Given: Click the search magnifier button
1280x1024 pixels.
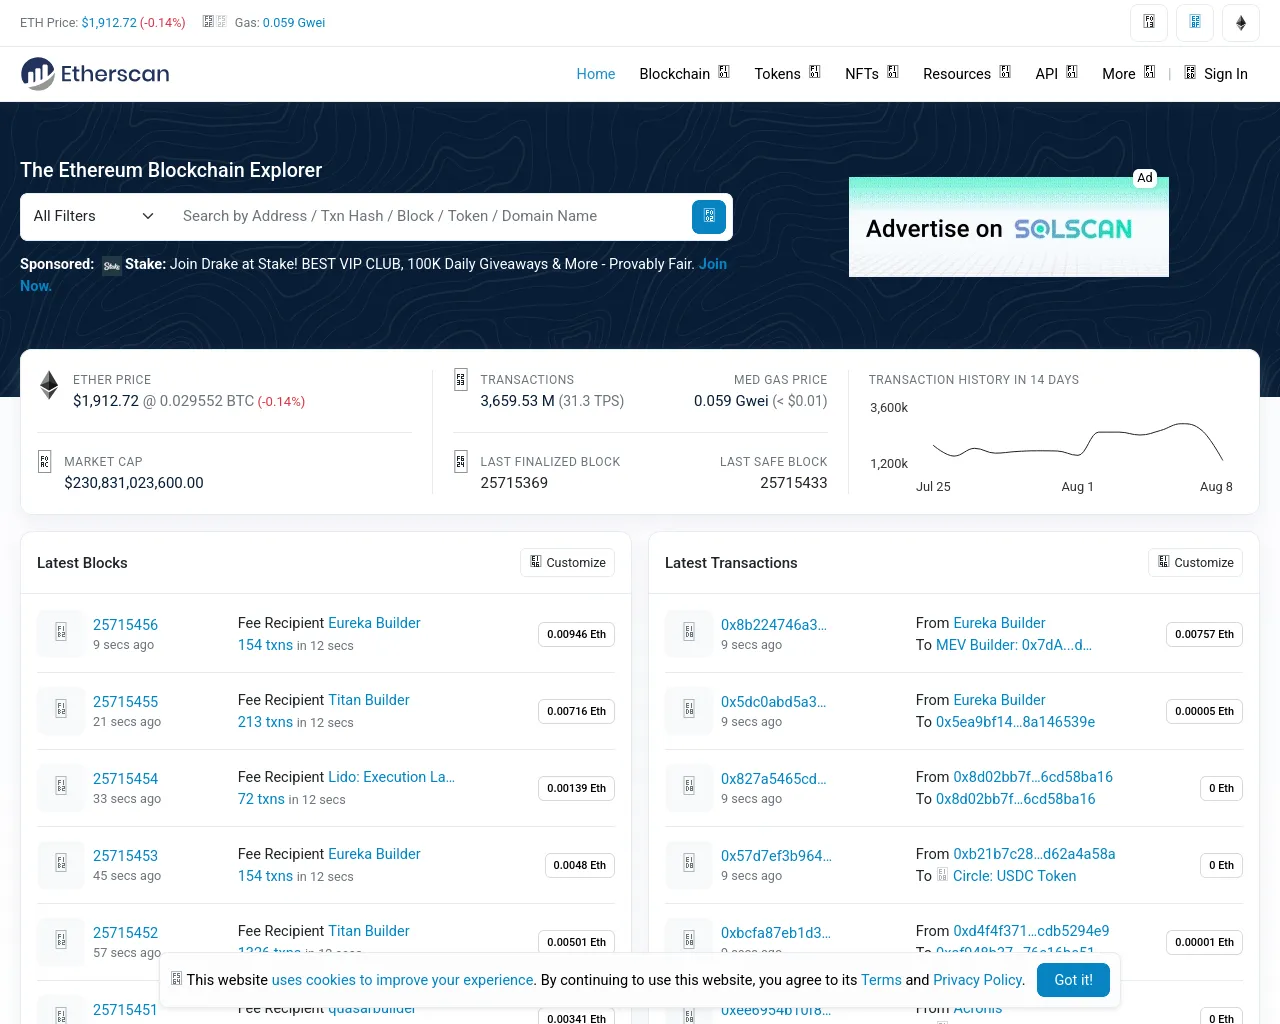Looking at the screenshot, I should [709, 216].
